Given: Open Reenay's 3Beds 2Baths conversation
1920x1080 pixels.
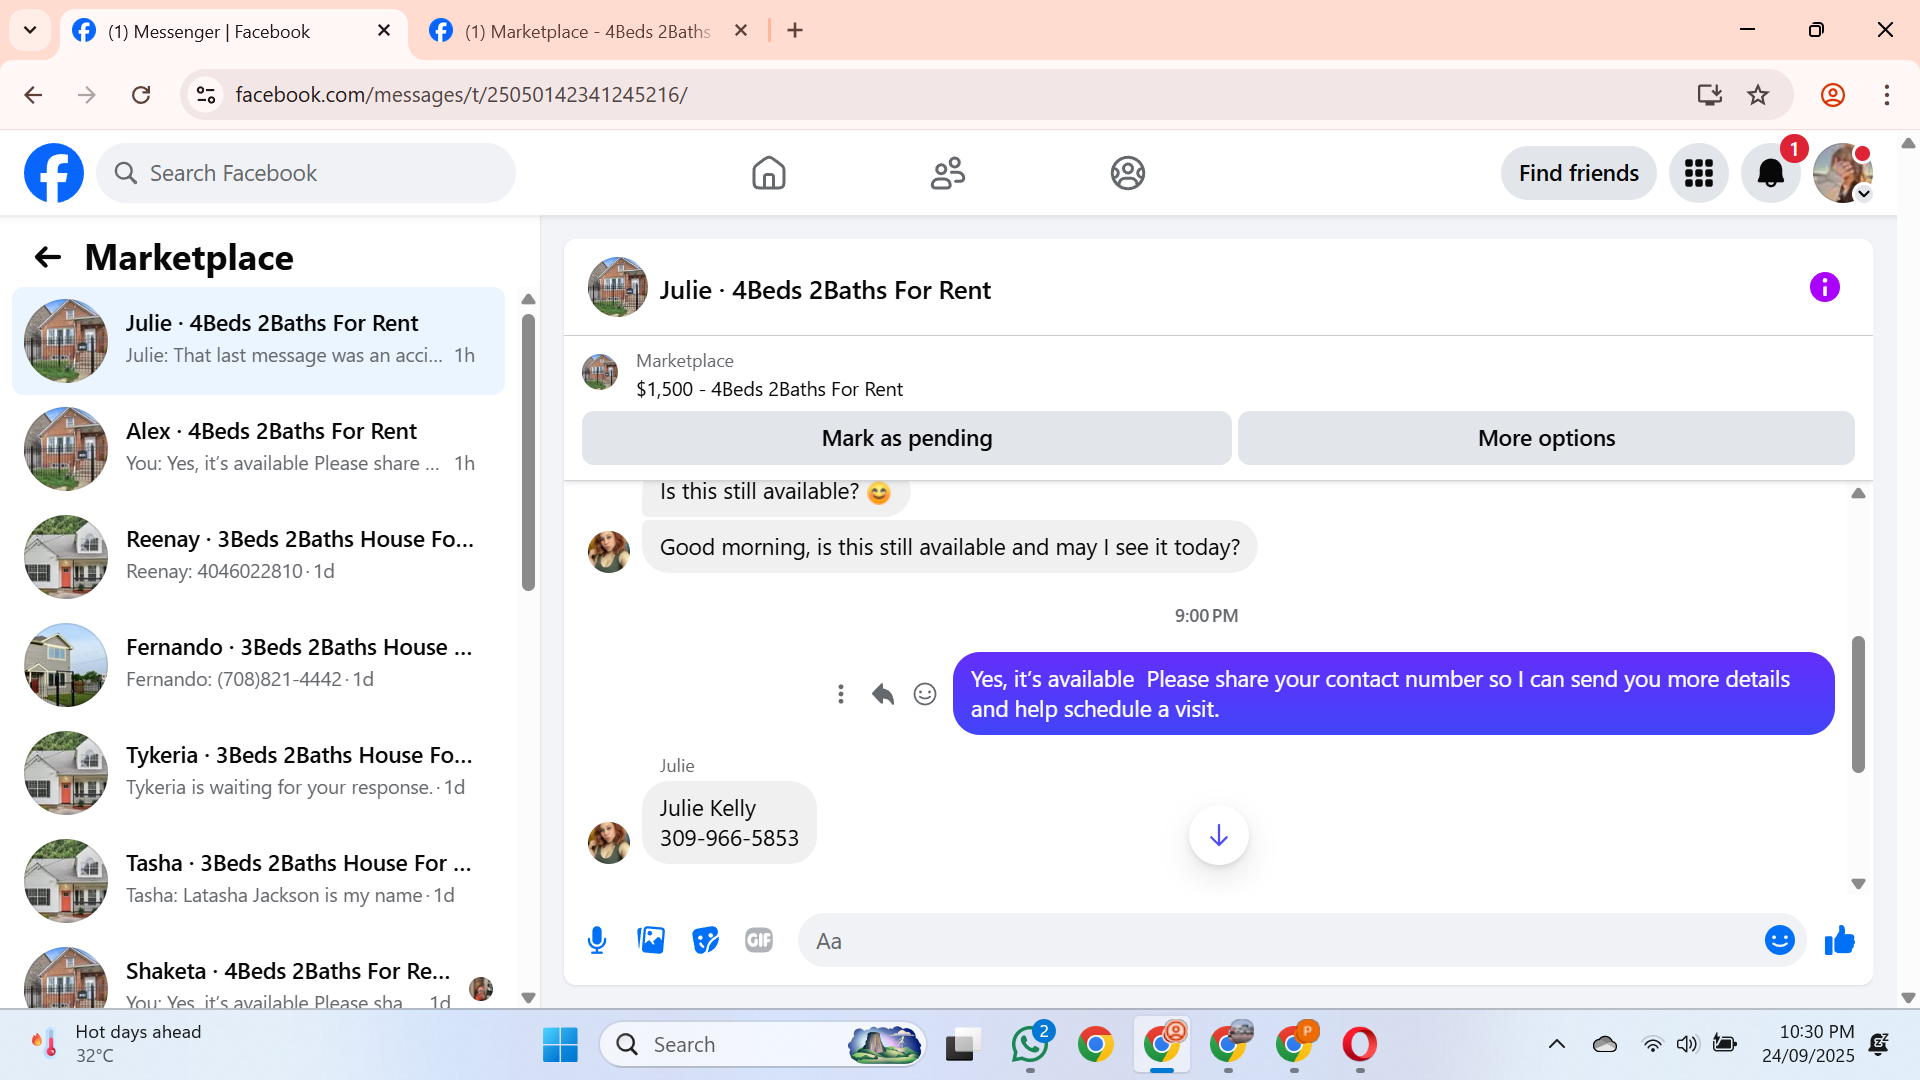Looking at the screenshot, I should [258, 556].
